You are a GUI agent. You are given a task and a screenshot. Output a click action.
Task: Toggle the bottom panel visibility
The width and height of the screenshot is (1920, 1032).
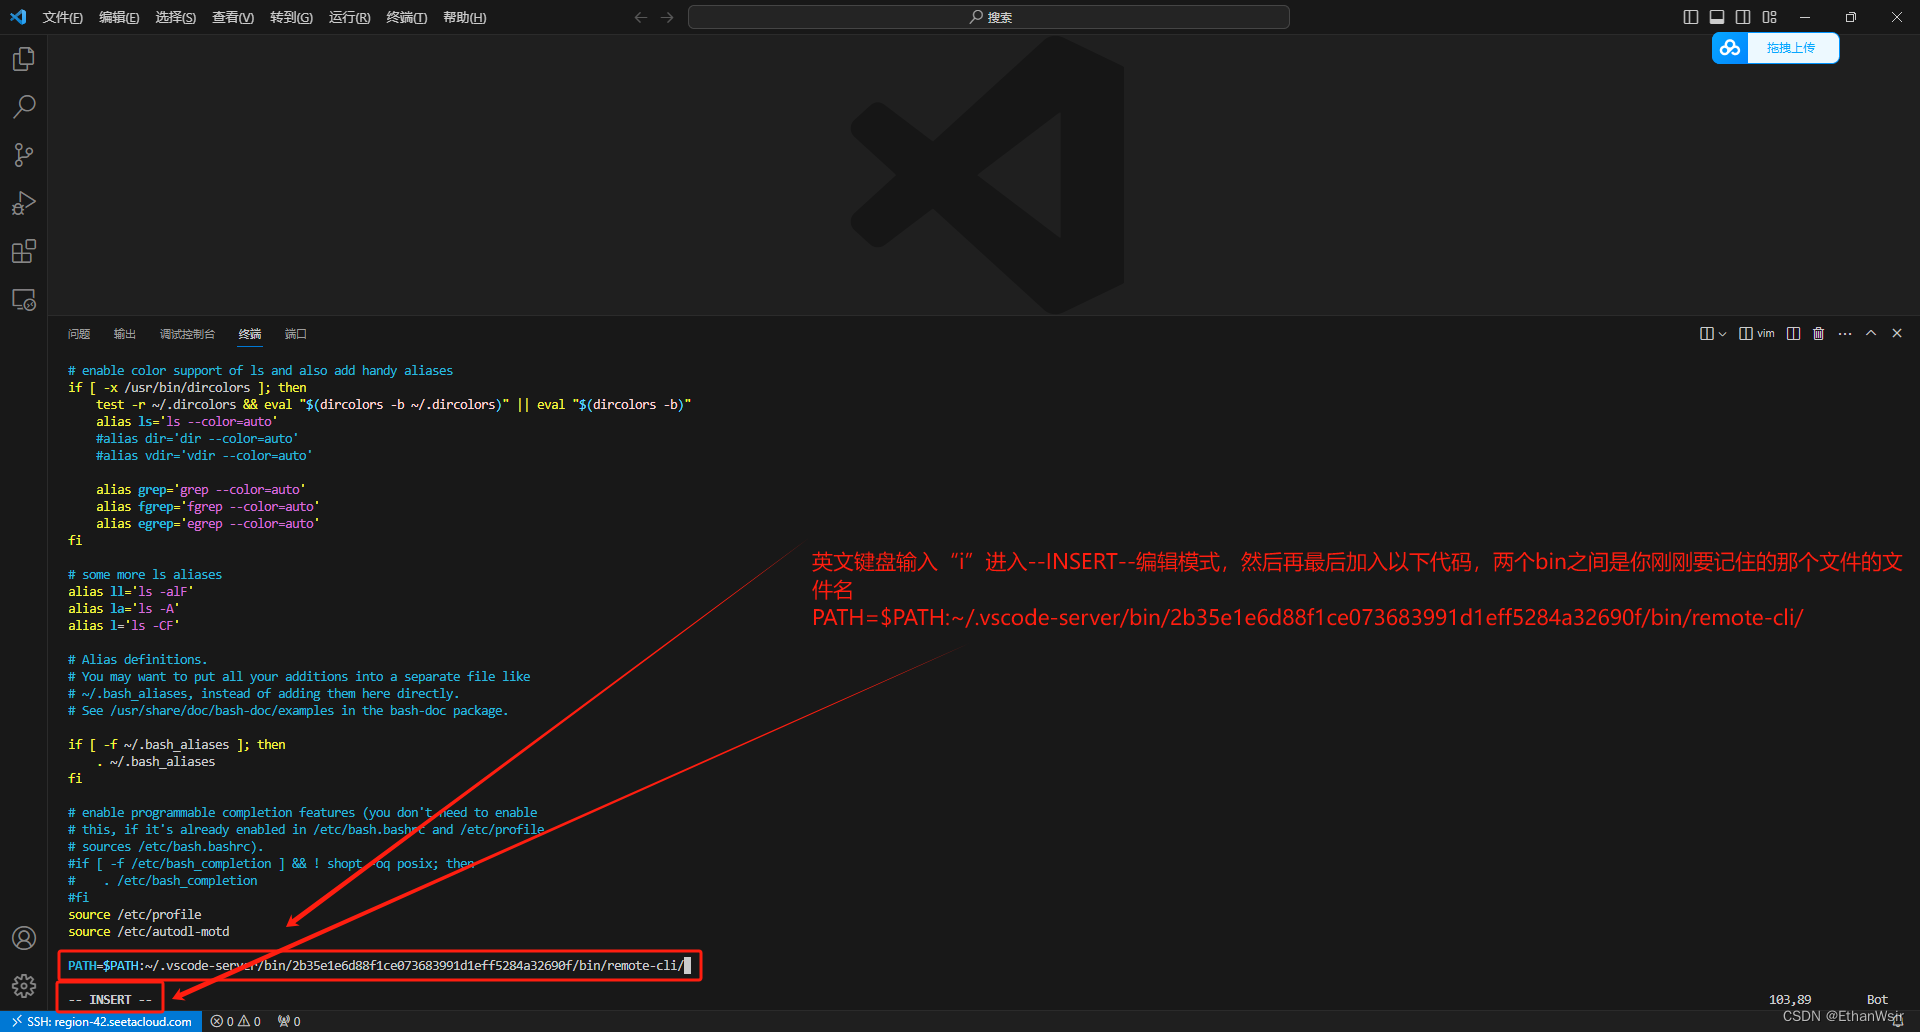(1717, 17)
